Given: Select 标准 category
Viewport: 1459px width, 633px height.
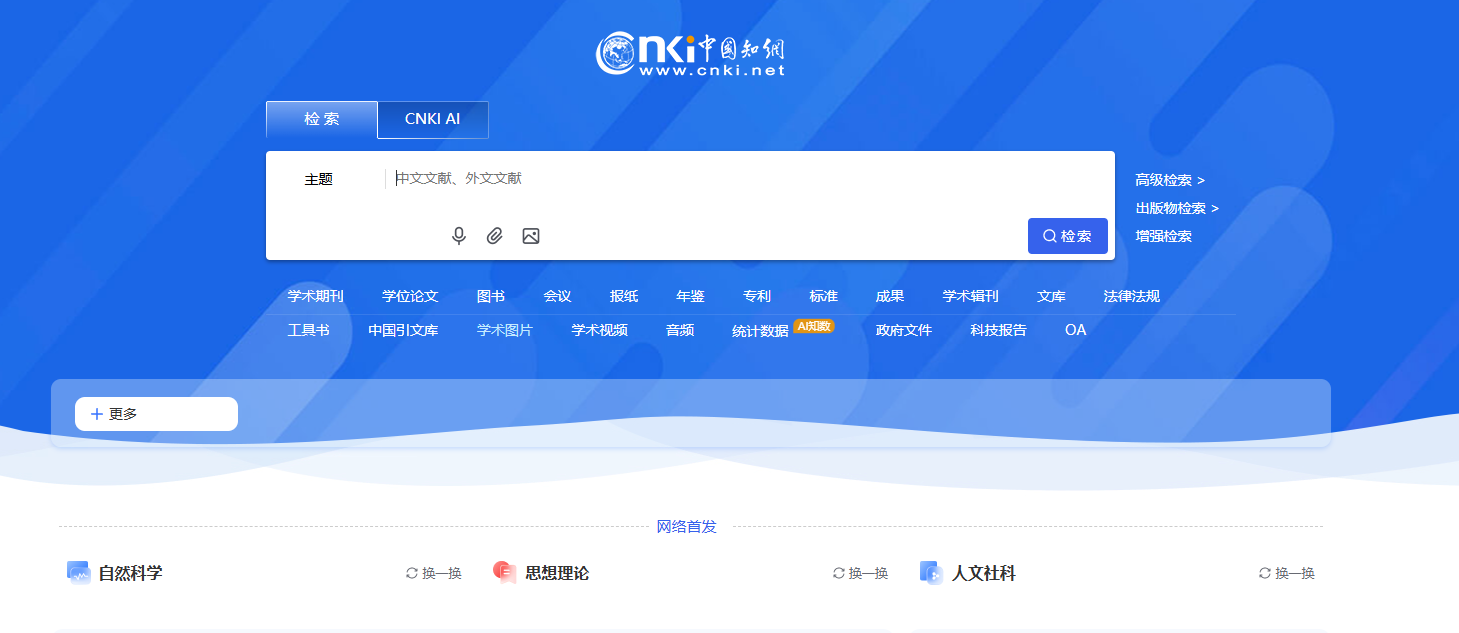Looking at the screenshot, I should [x=824, y=296].
